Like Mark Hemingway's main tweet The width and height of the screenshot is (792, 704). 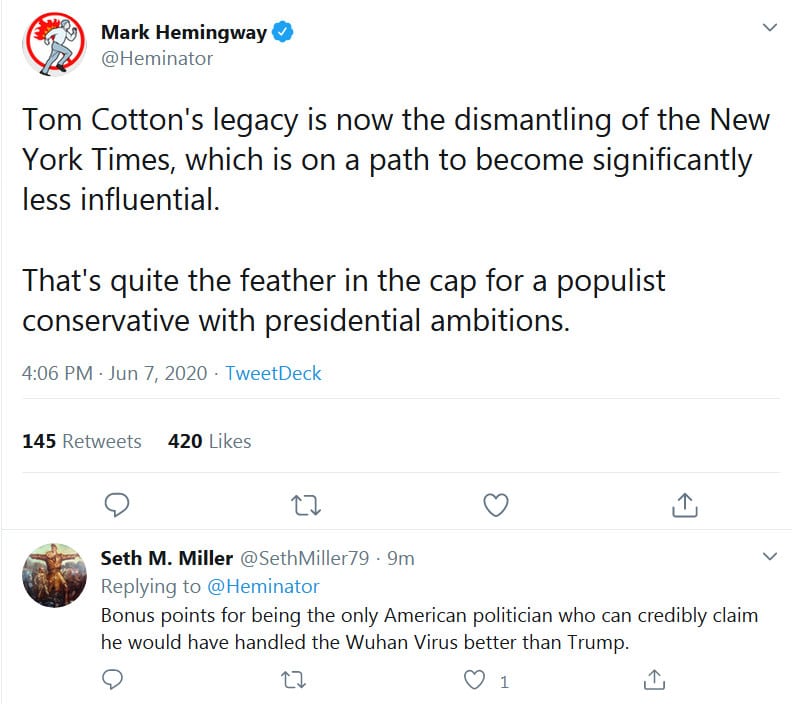tap(496, 505)
